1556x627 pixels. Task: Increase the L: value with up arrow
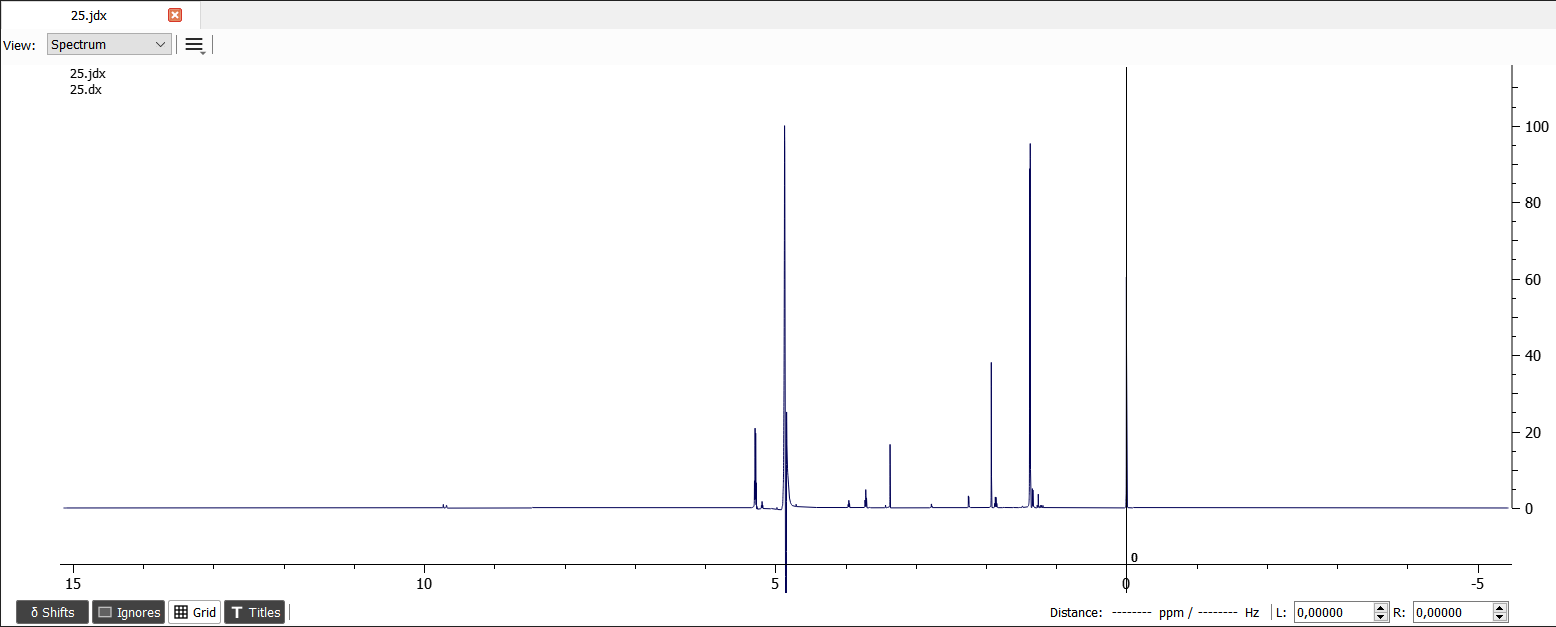pos(1382,608)
